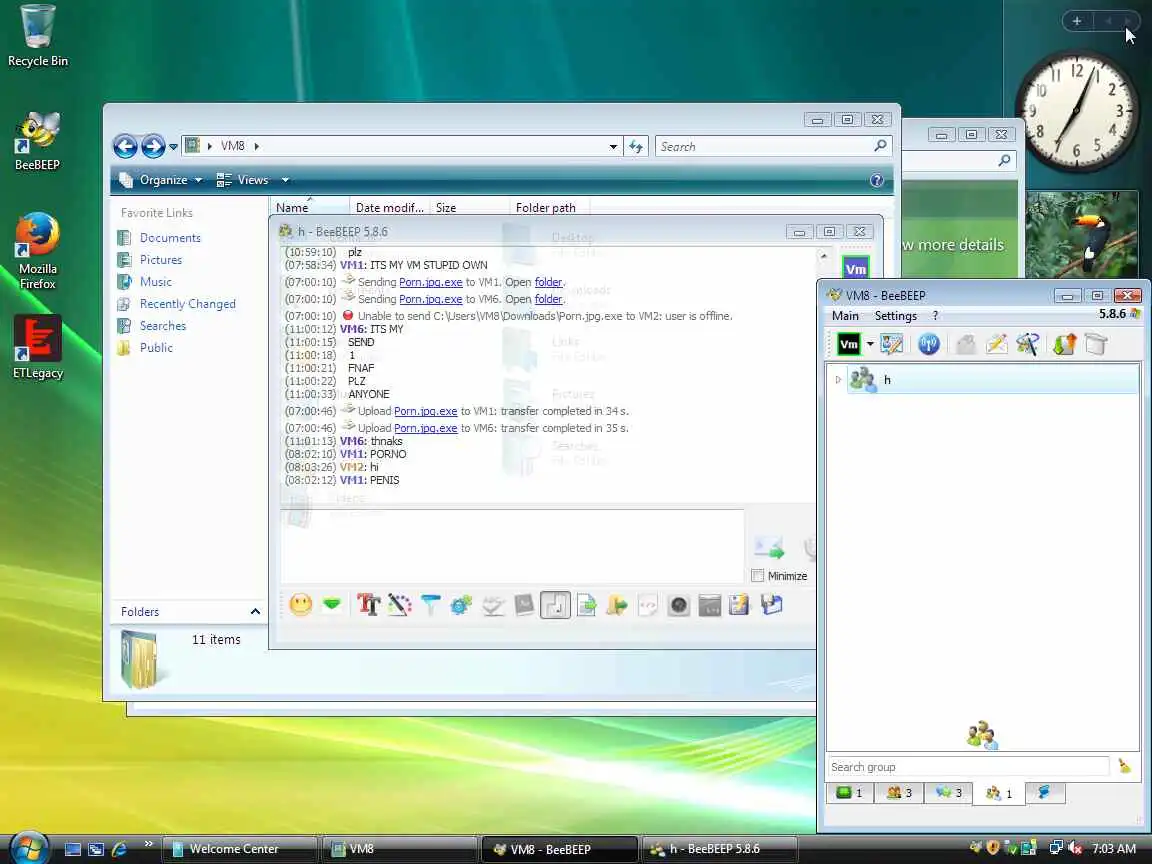This screenshot has height=864, width=1152.
Task: Click the send file document icon
Action: click(586, 605)
